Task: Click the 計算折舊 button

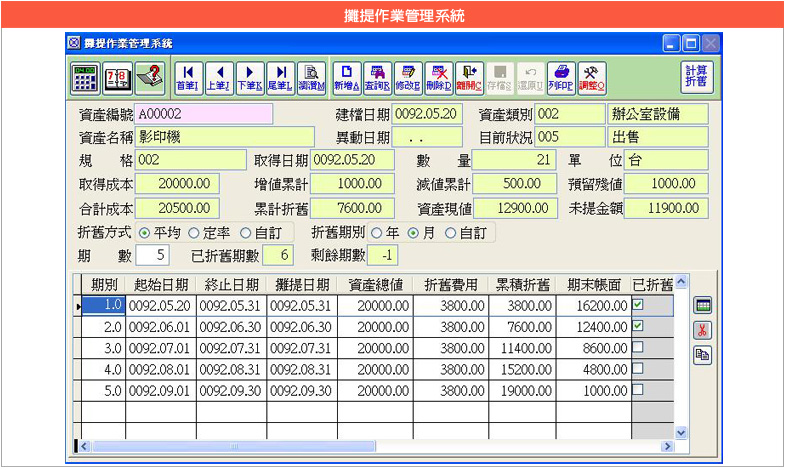Action: [696, 77]
